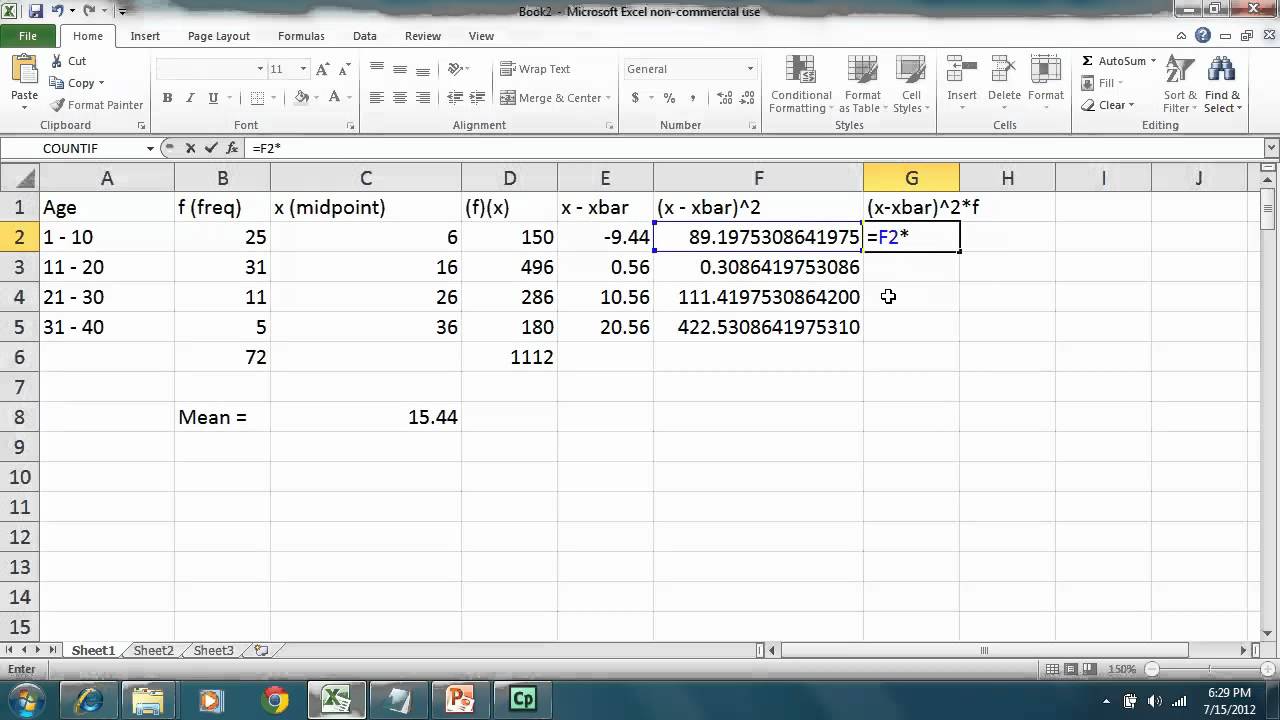Click the Insert Function fx icon

232,148
